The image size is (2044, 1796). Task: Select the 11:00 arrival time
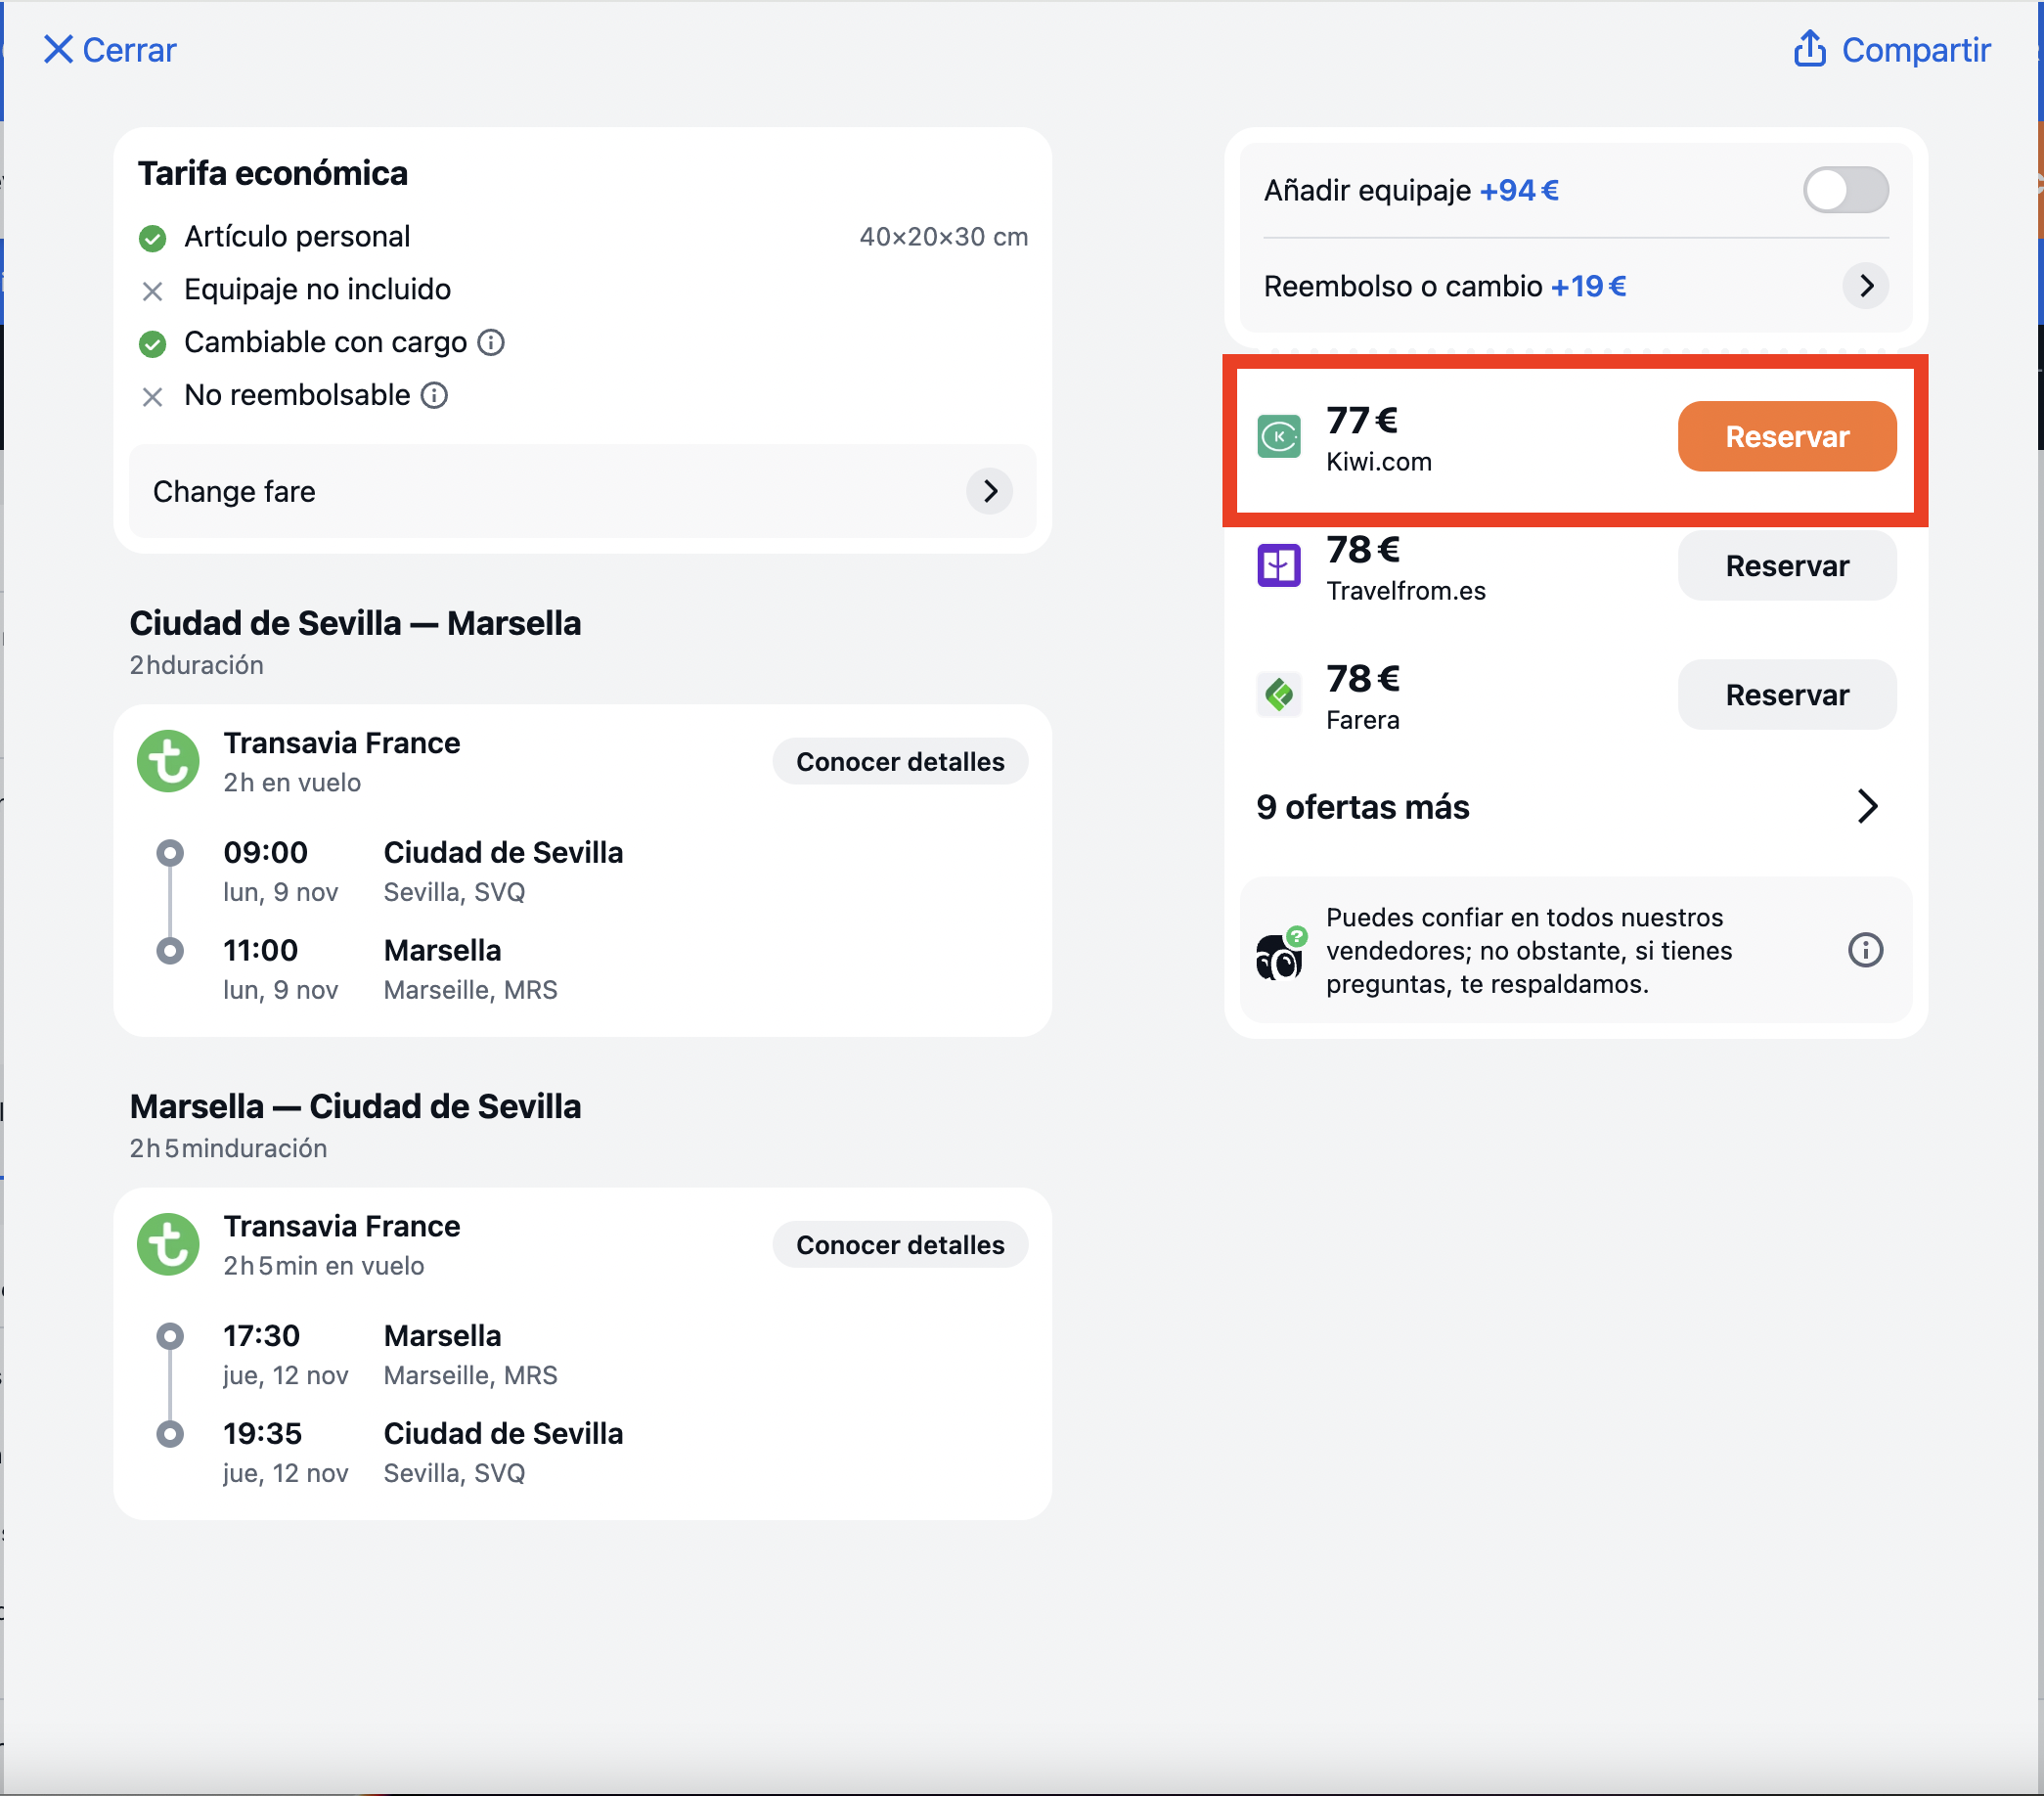tap(260, 951)
